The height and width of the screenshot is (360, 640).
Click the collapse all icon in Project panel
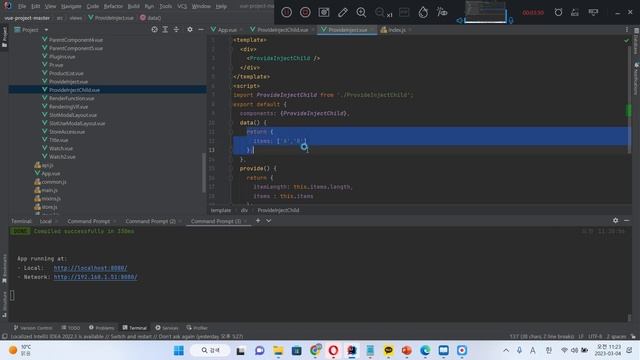[x=176, y=29]
